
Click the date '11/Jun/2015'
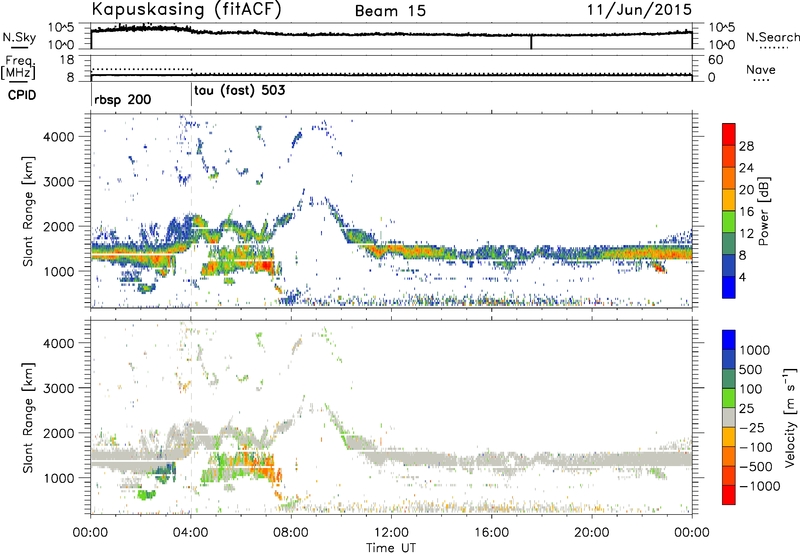click(x=639, y=10)
